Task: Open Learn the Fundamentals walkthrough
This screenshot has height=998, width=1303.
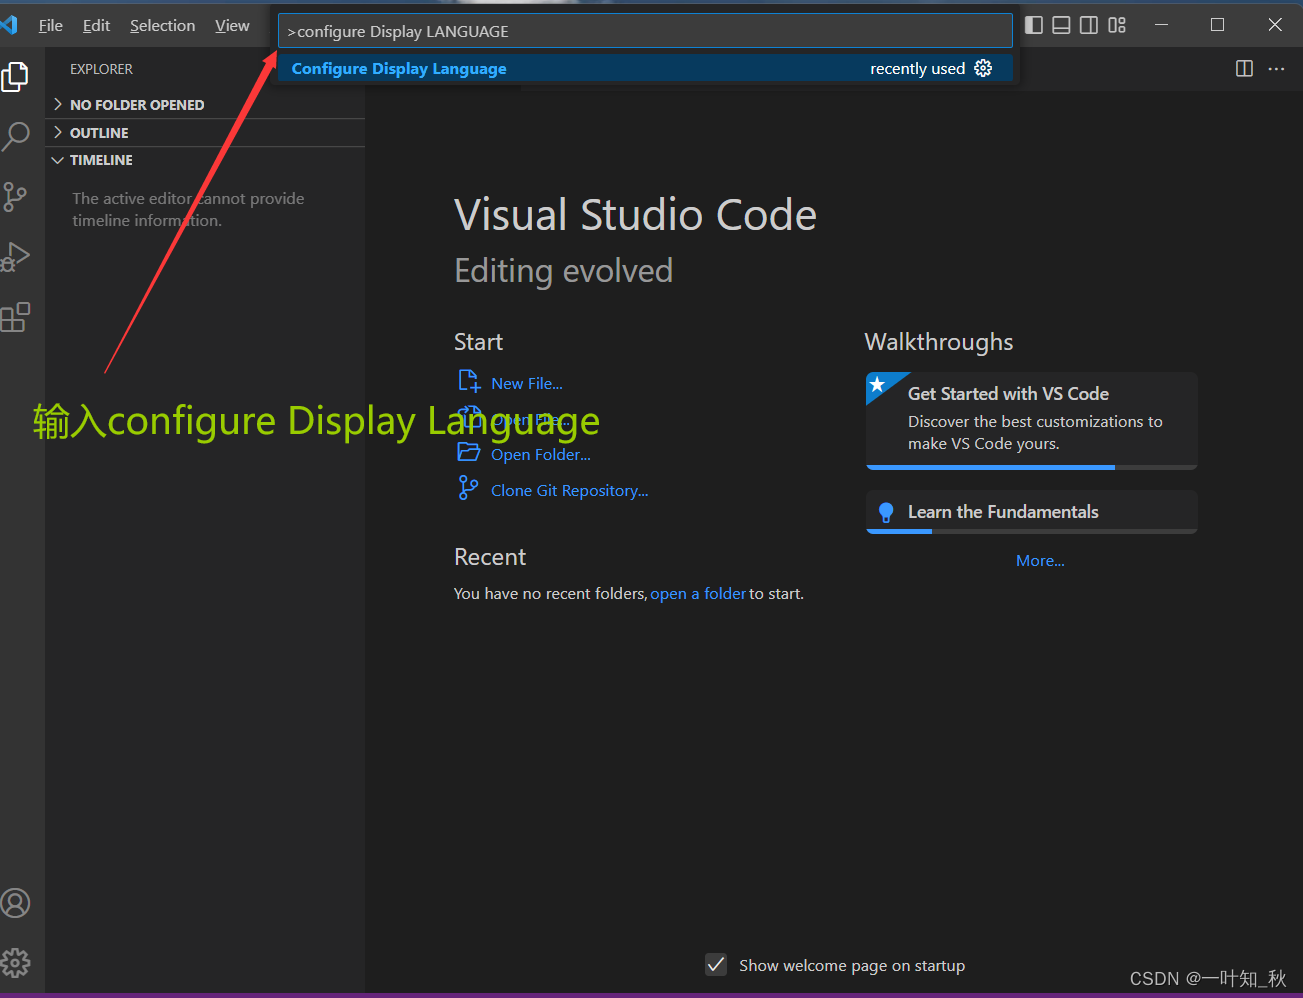Action: coord(1031,512)
